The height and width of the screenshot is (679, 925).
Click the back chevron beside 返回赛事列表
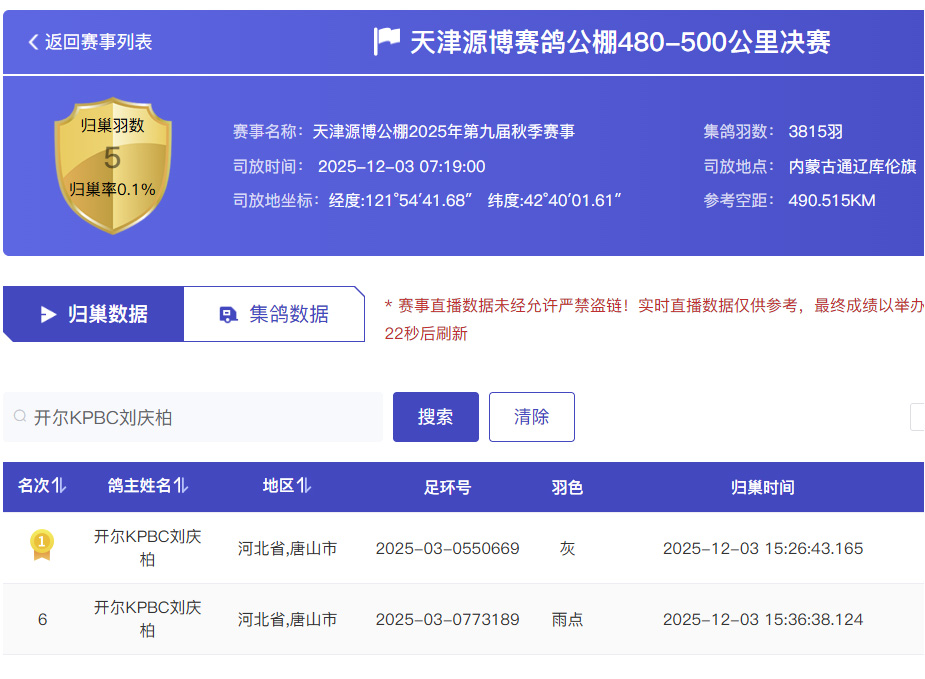click(x=33, y=42)
